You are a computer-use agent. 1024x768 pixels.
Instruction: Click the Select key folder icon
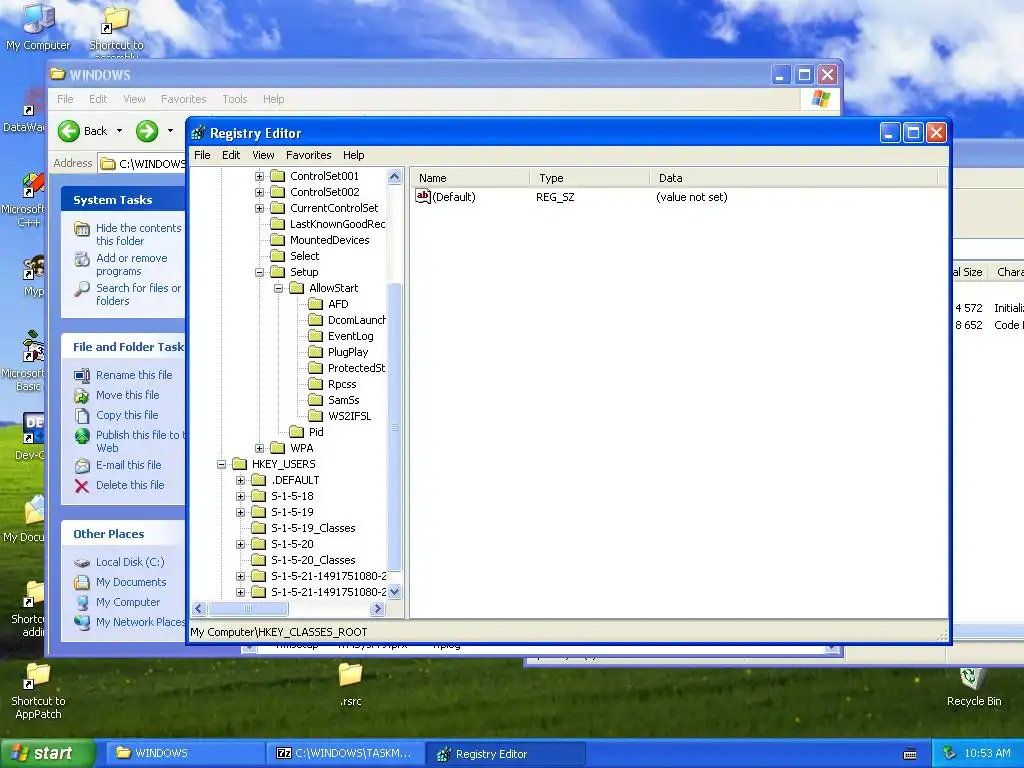pyautogui.click(x=278, y=256)
